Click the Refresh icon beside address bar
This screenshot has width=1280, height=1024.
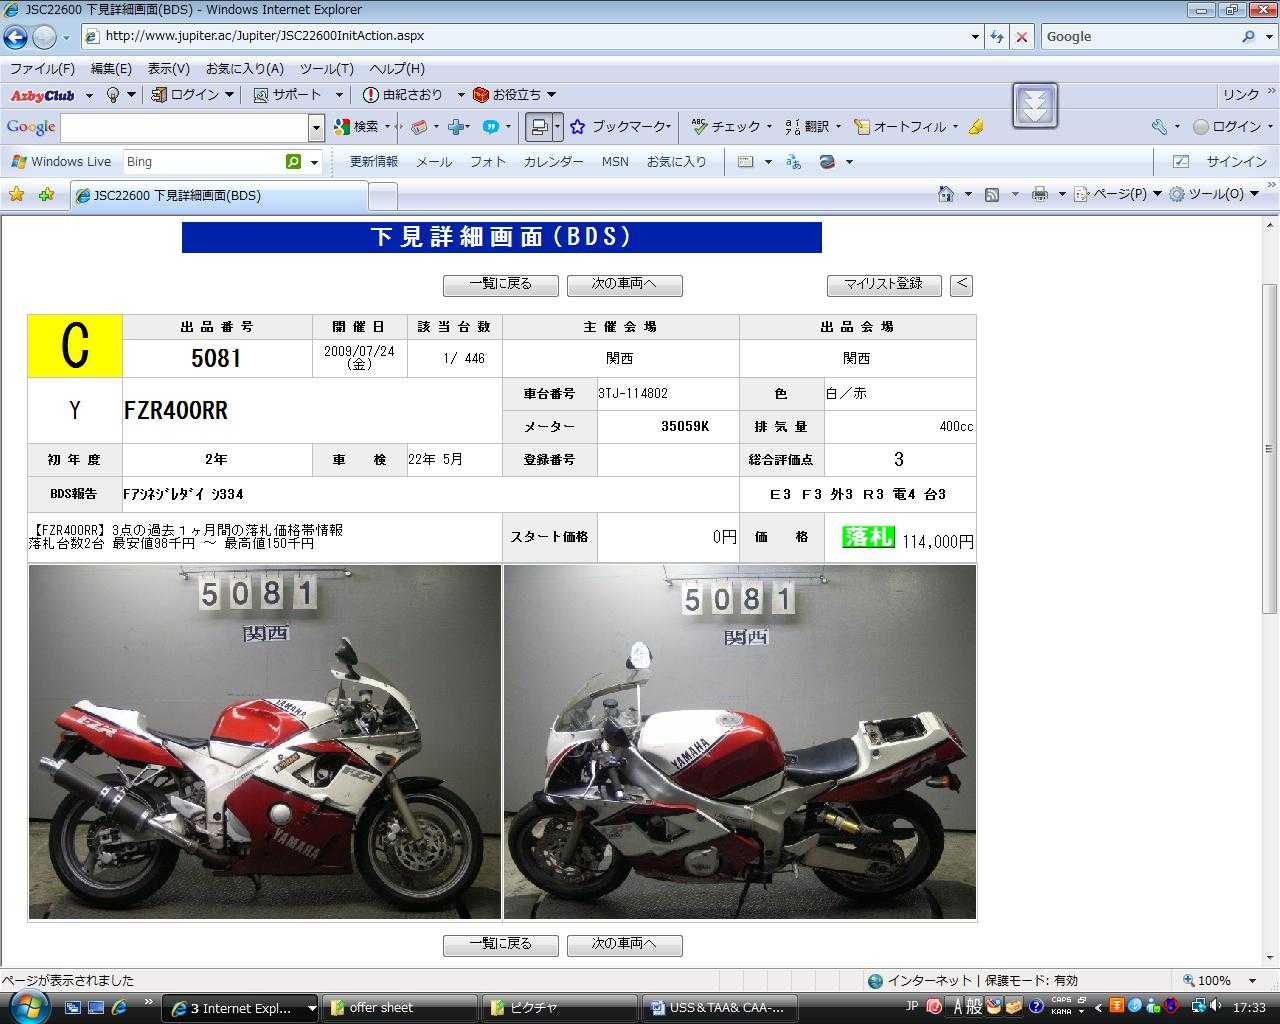[997, 36]
